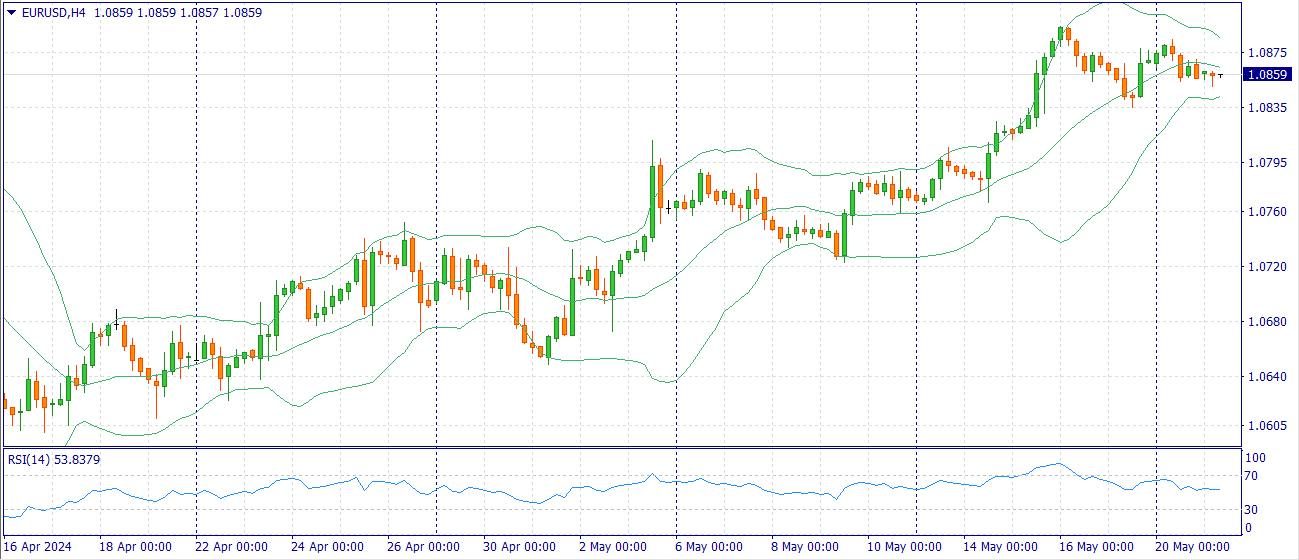Click the 1.0640 price axis label
Image resolution: width=1299 pixels, height=560 pixels.
[x=1266, y=376]
